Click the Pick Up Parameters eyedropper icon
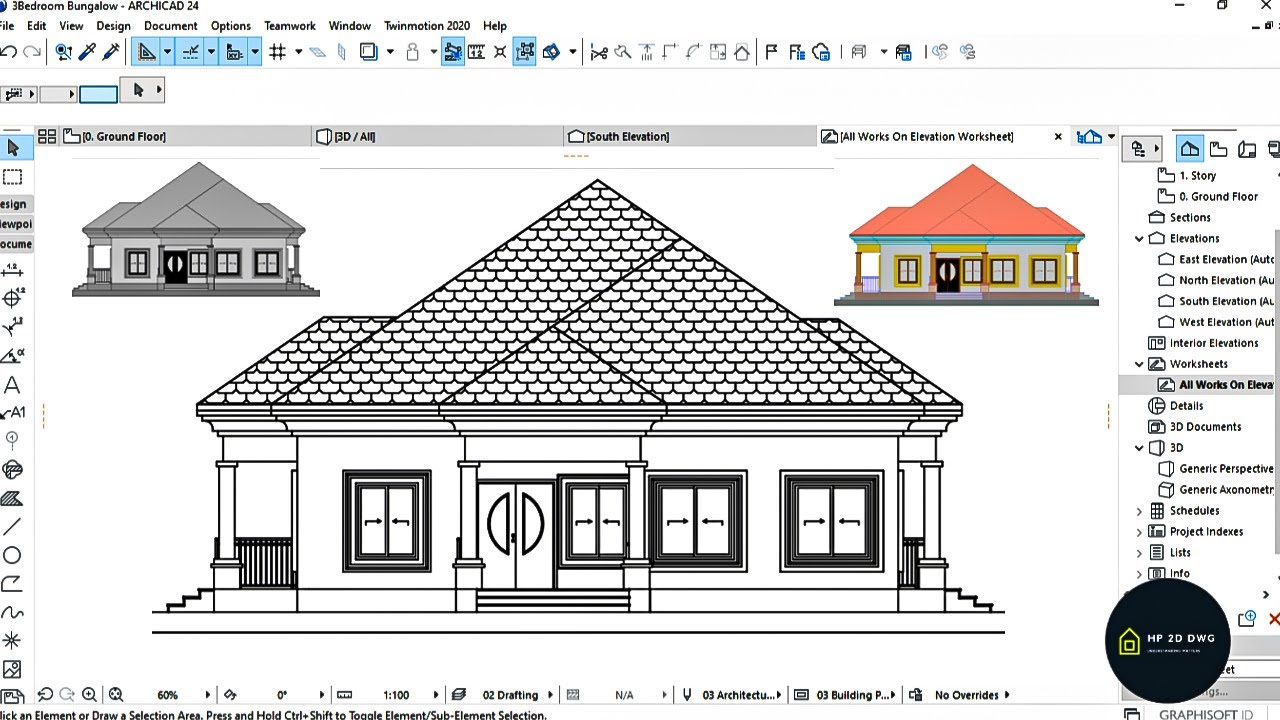Screen dimensions: 1280x720 coord(87,52)
